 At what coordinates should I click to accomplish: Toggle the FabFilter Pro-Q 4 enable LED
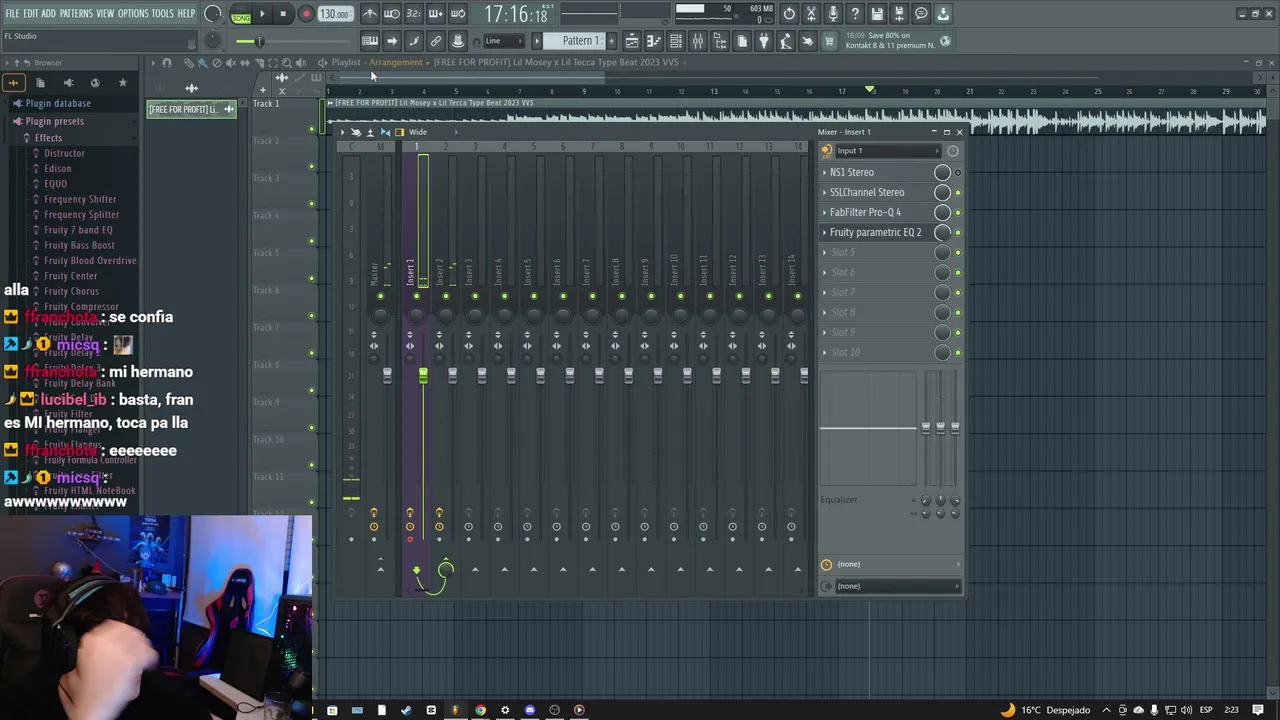pyautogui.click(x=958, y=212)
